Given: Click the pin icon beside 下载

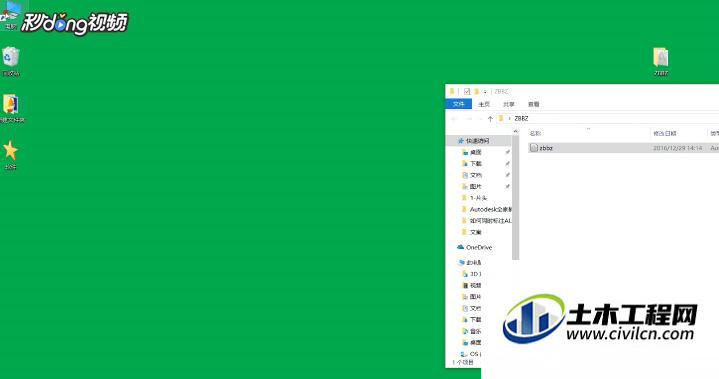Looking at the screenshot, I should (508, 164).
